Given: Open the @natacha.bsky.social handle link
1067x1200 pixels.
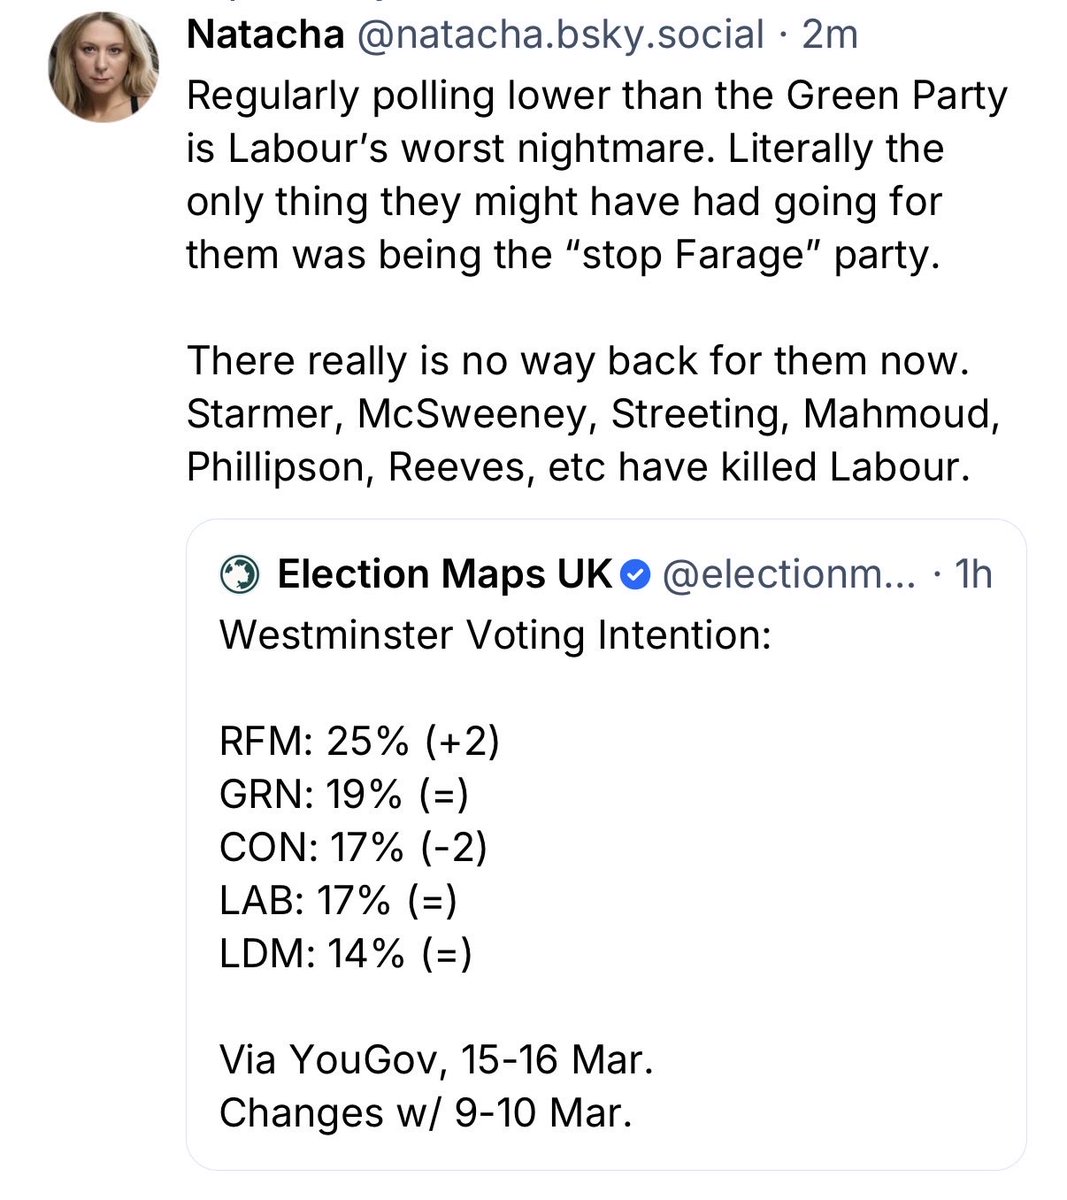Looking at the screenshot, I should click(558, 35).
